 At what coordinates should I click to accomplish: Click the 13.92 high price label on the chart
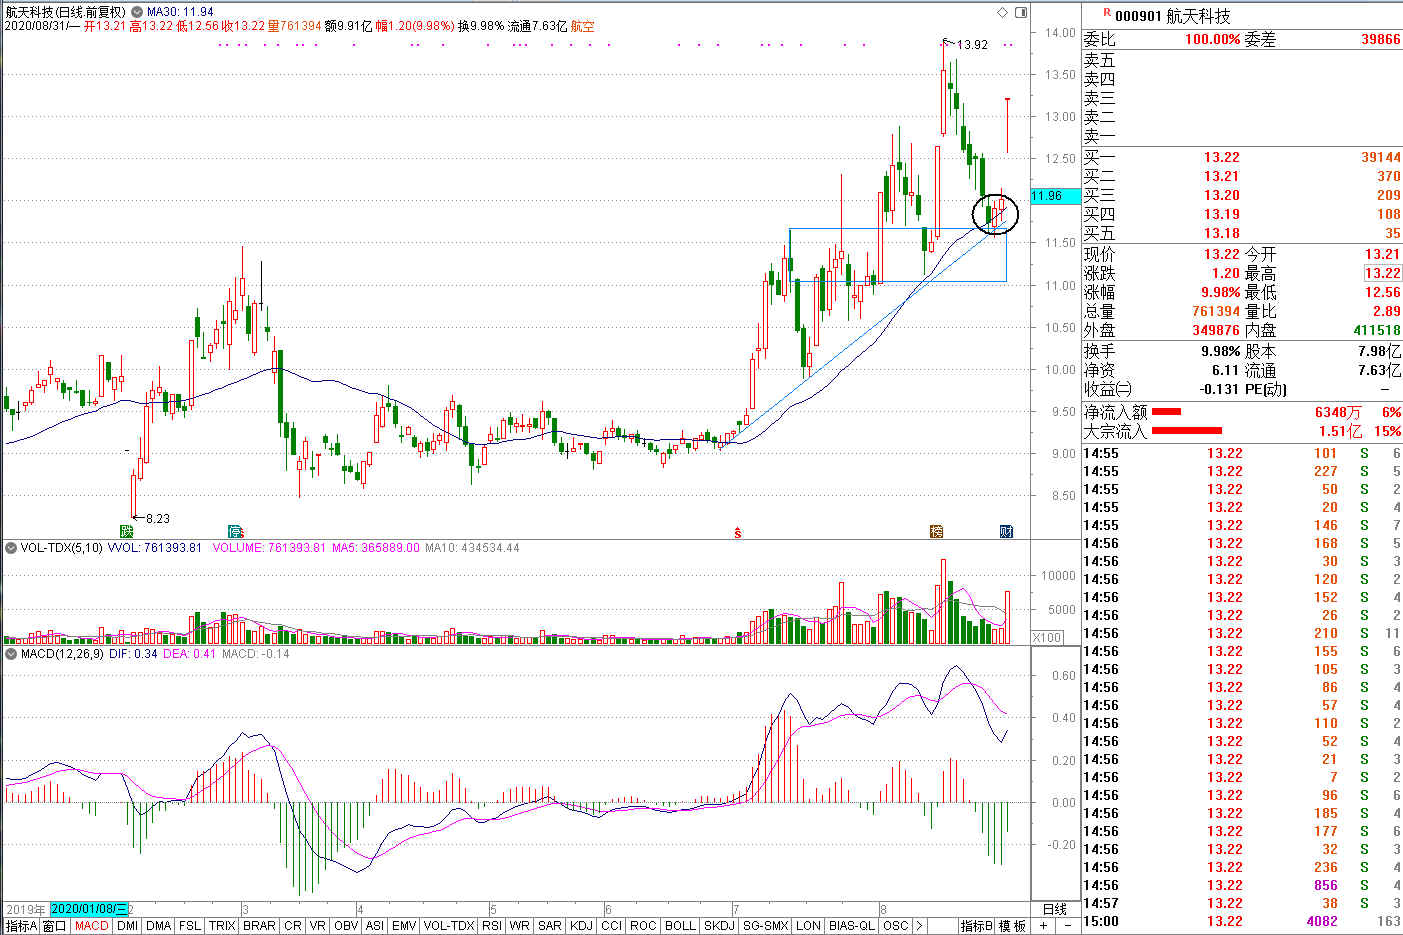(x=972, y=45)
